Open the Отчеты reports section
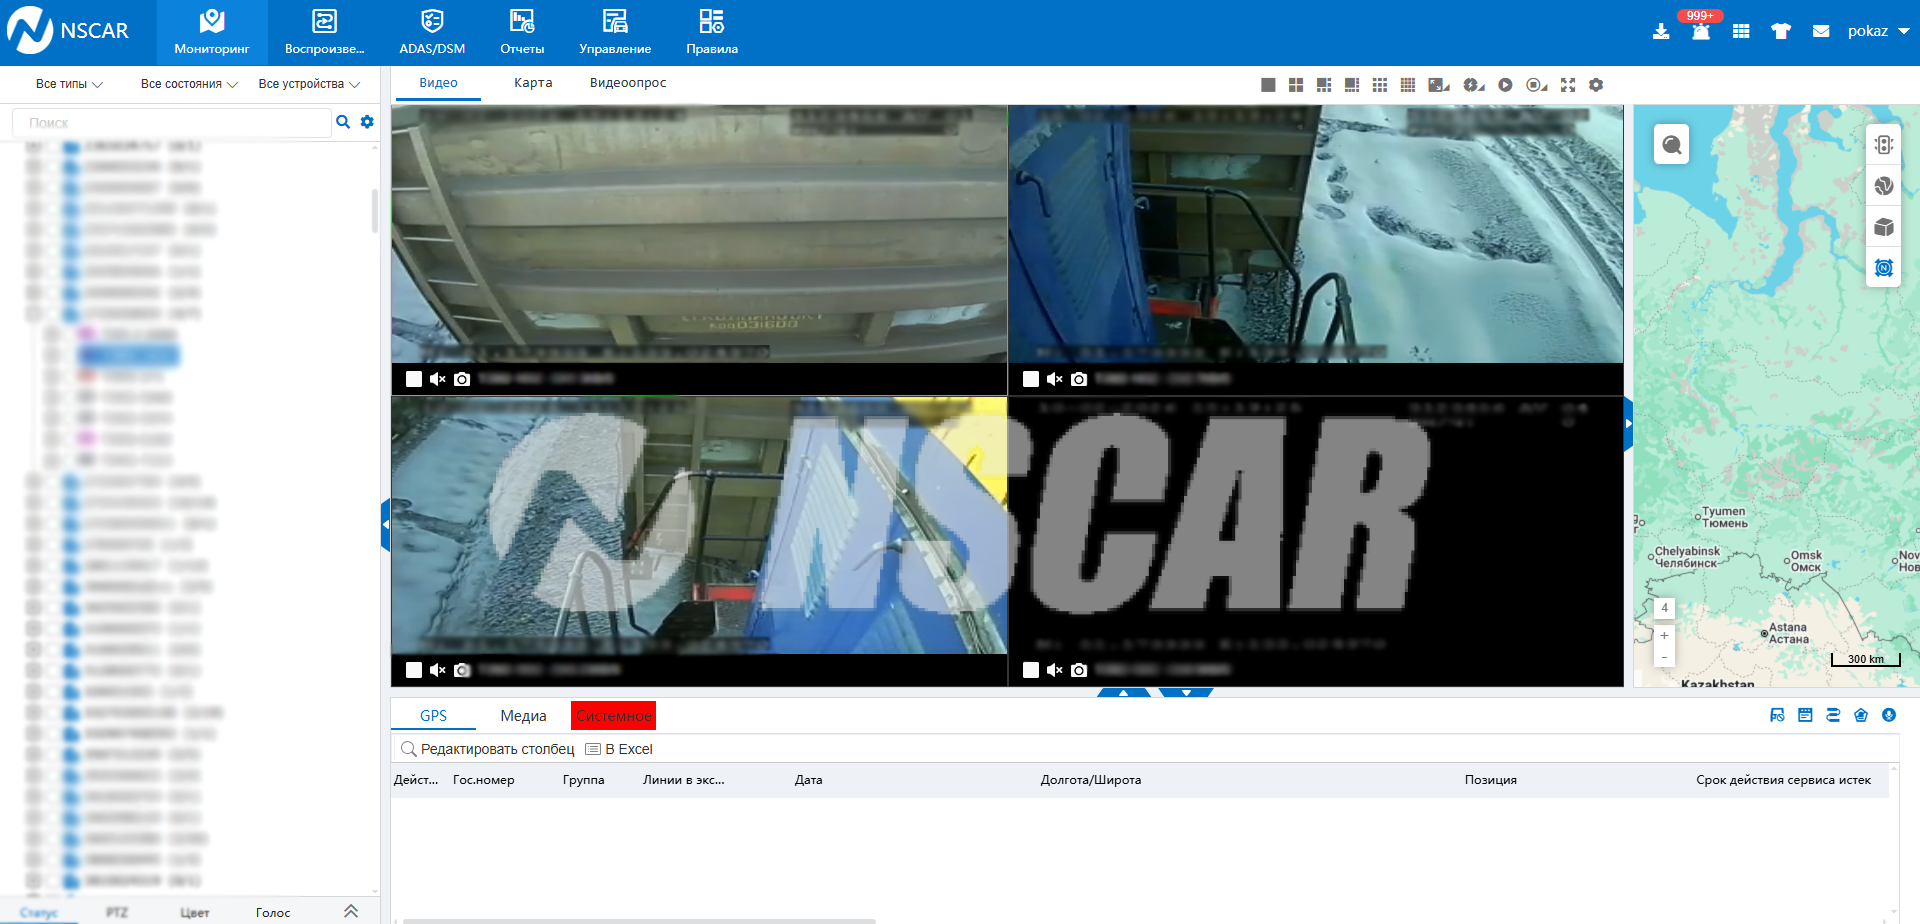Screen dimensions: 1920x924 (522, 33)
